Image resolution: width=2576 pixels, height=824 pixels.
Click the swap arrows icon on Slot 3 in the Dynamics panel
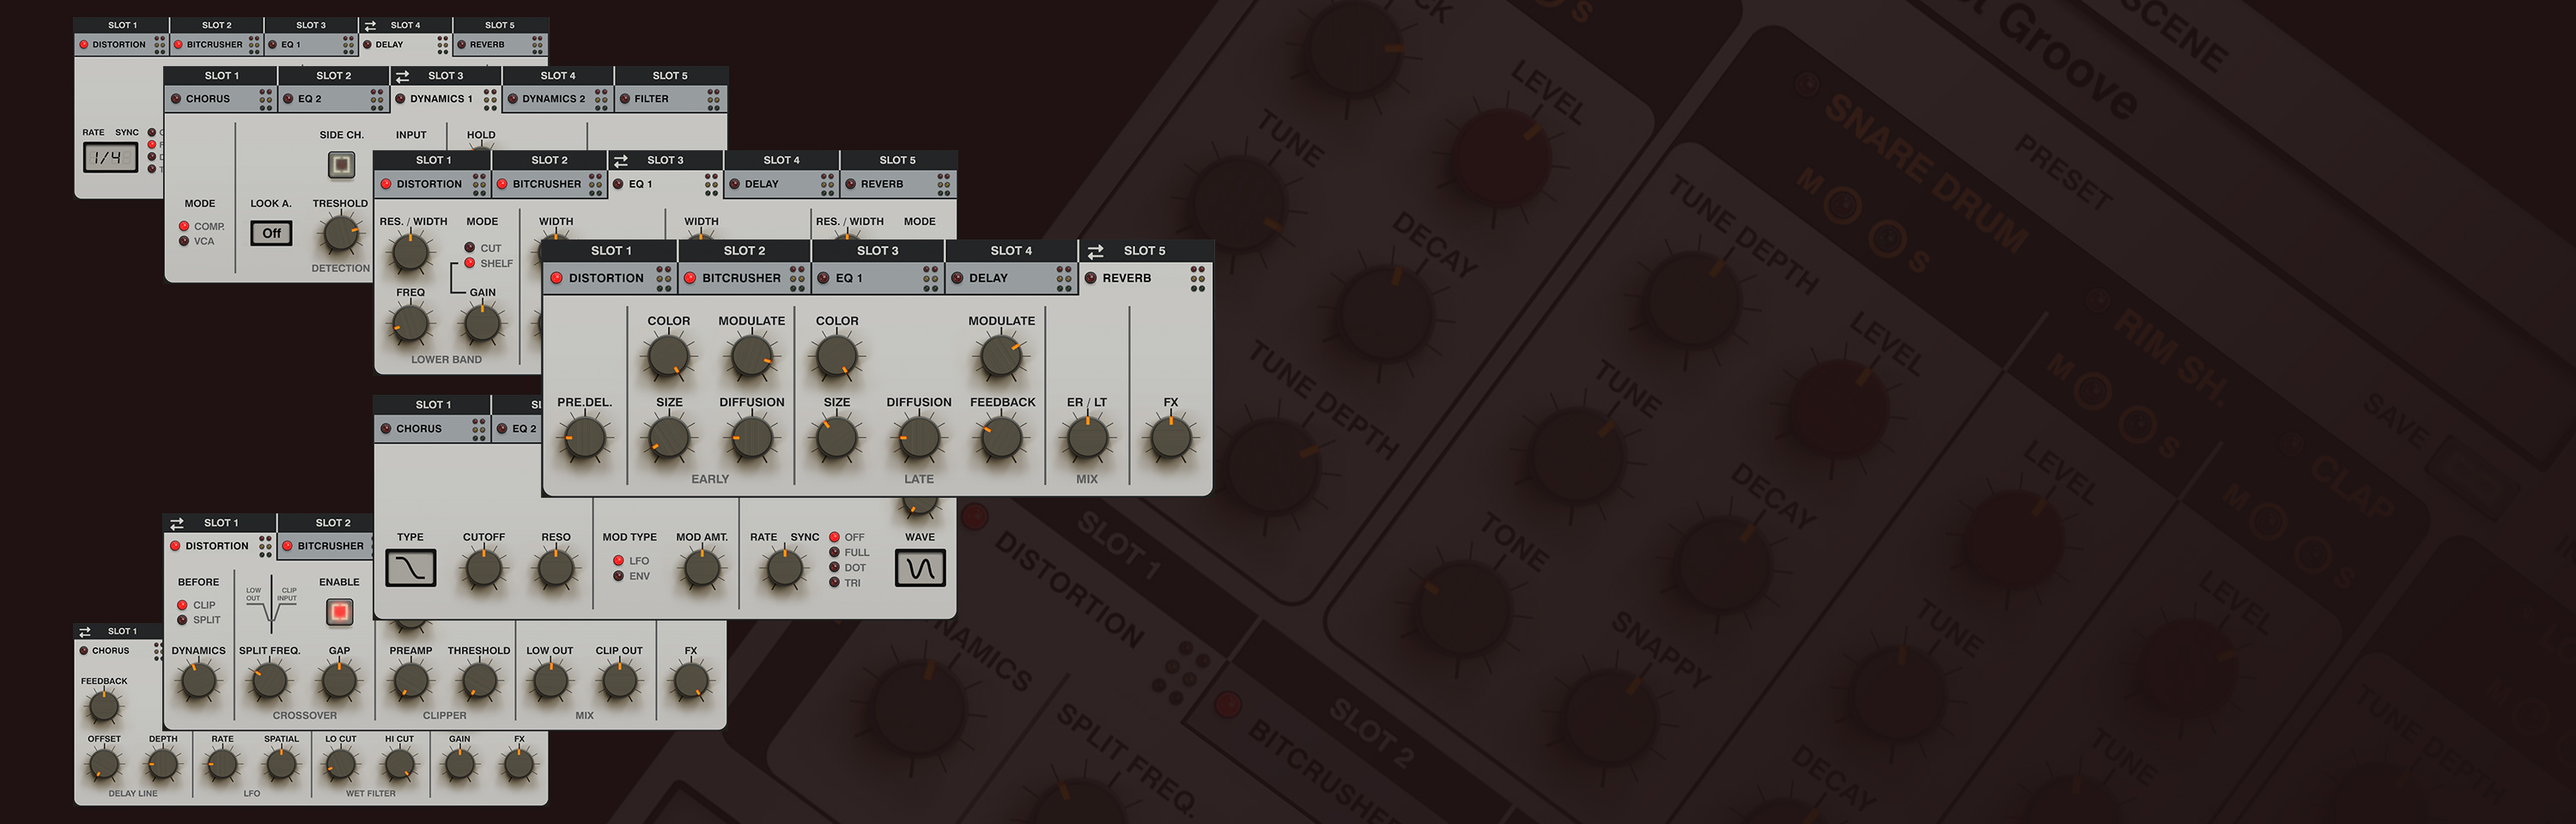402,76
